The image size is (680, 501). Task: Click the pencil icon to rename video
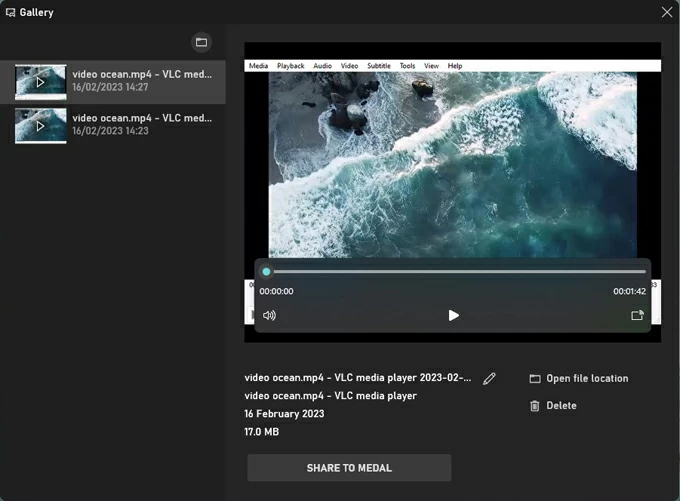[489, 379]
